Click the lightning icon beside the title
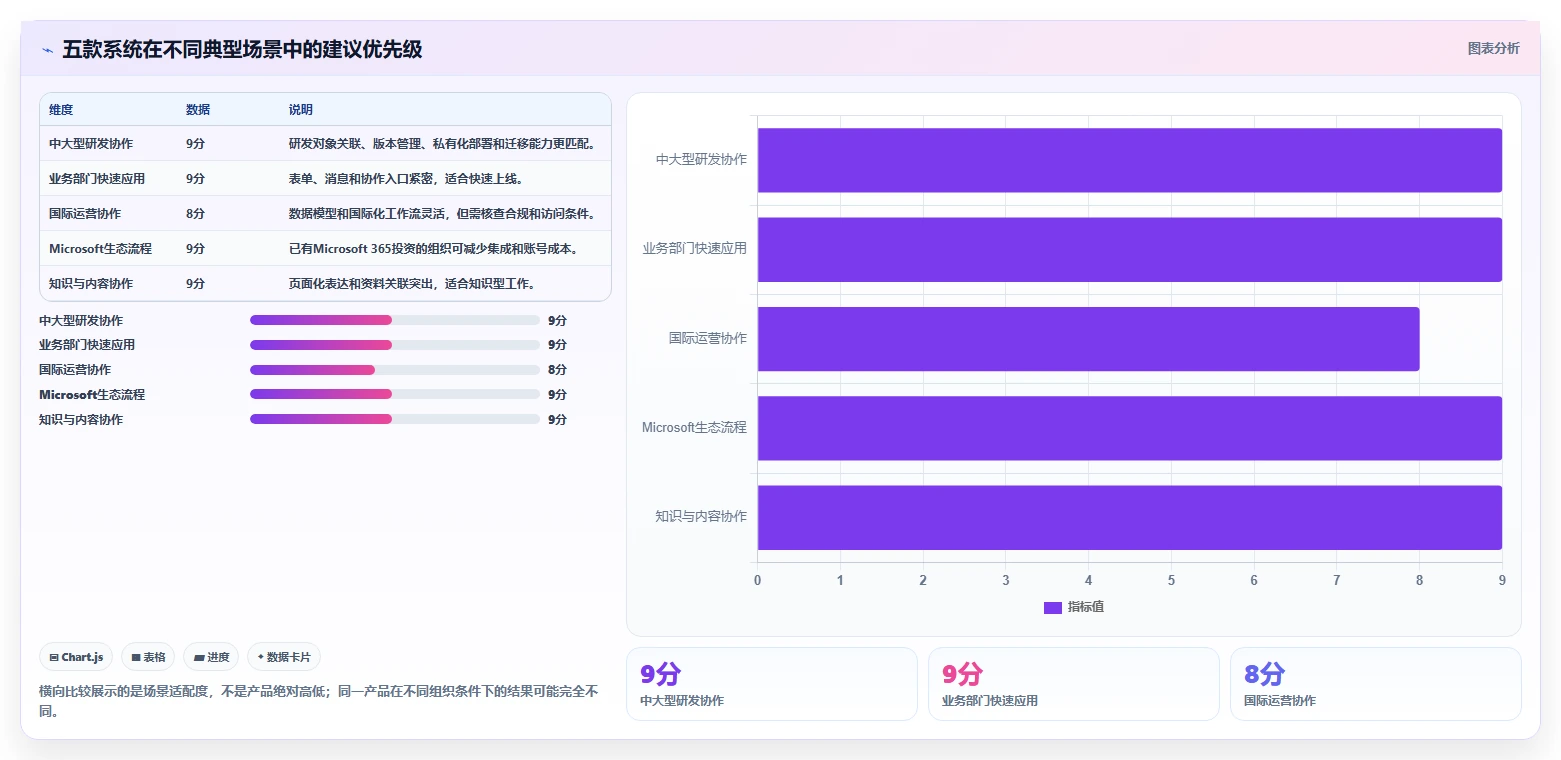Screen dimensions: 1561x760 coord(47,50)
